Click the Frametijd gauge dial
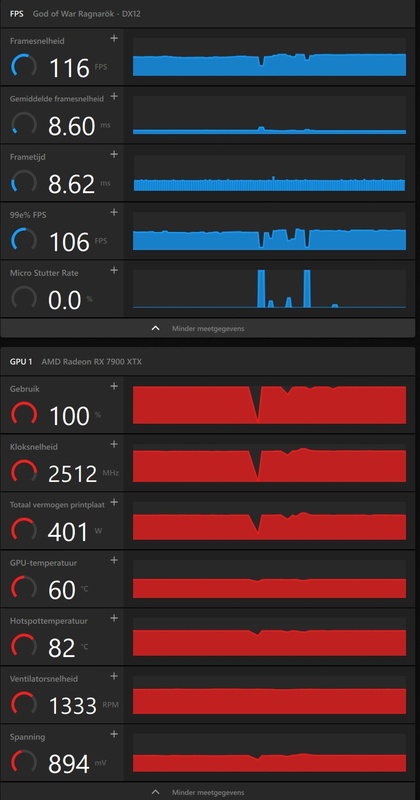The width and height of the screenshot is (420, 800). coord(23,183)
